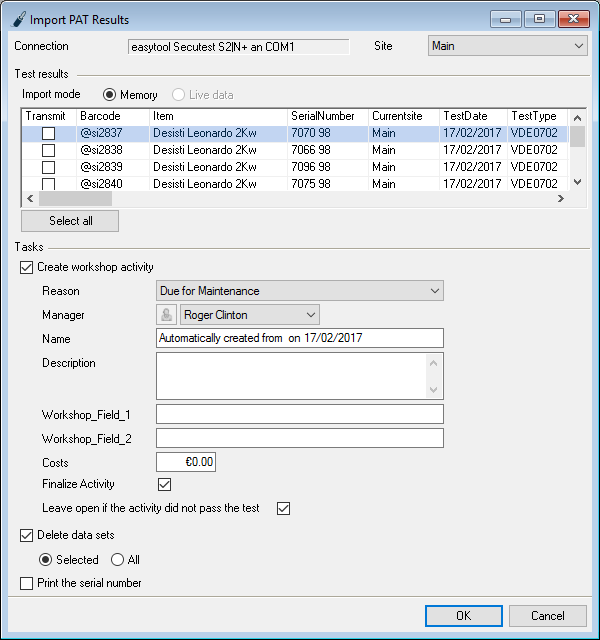Click the Cancel button

[547, 616]
